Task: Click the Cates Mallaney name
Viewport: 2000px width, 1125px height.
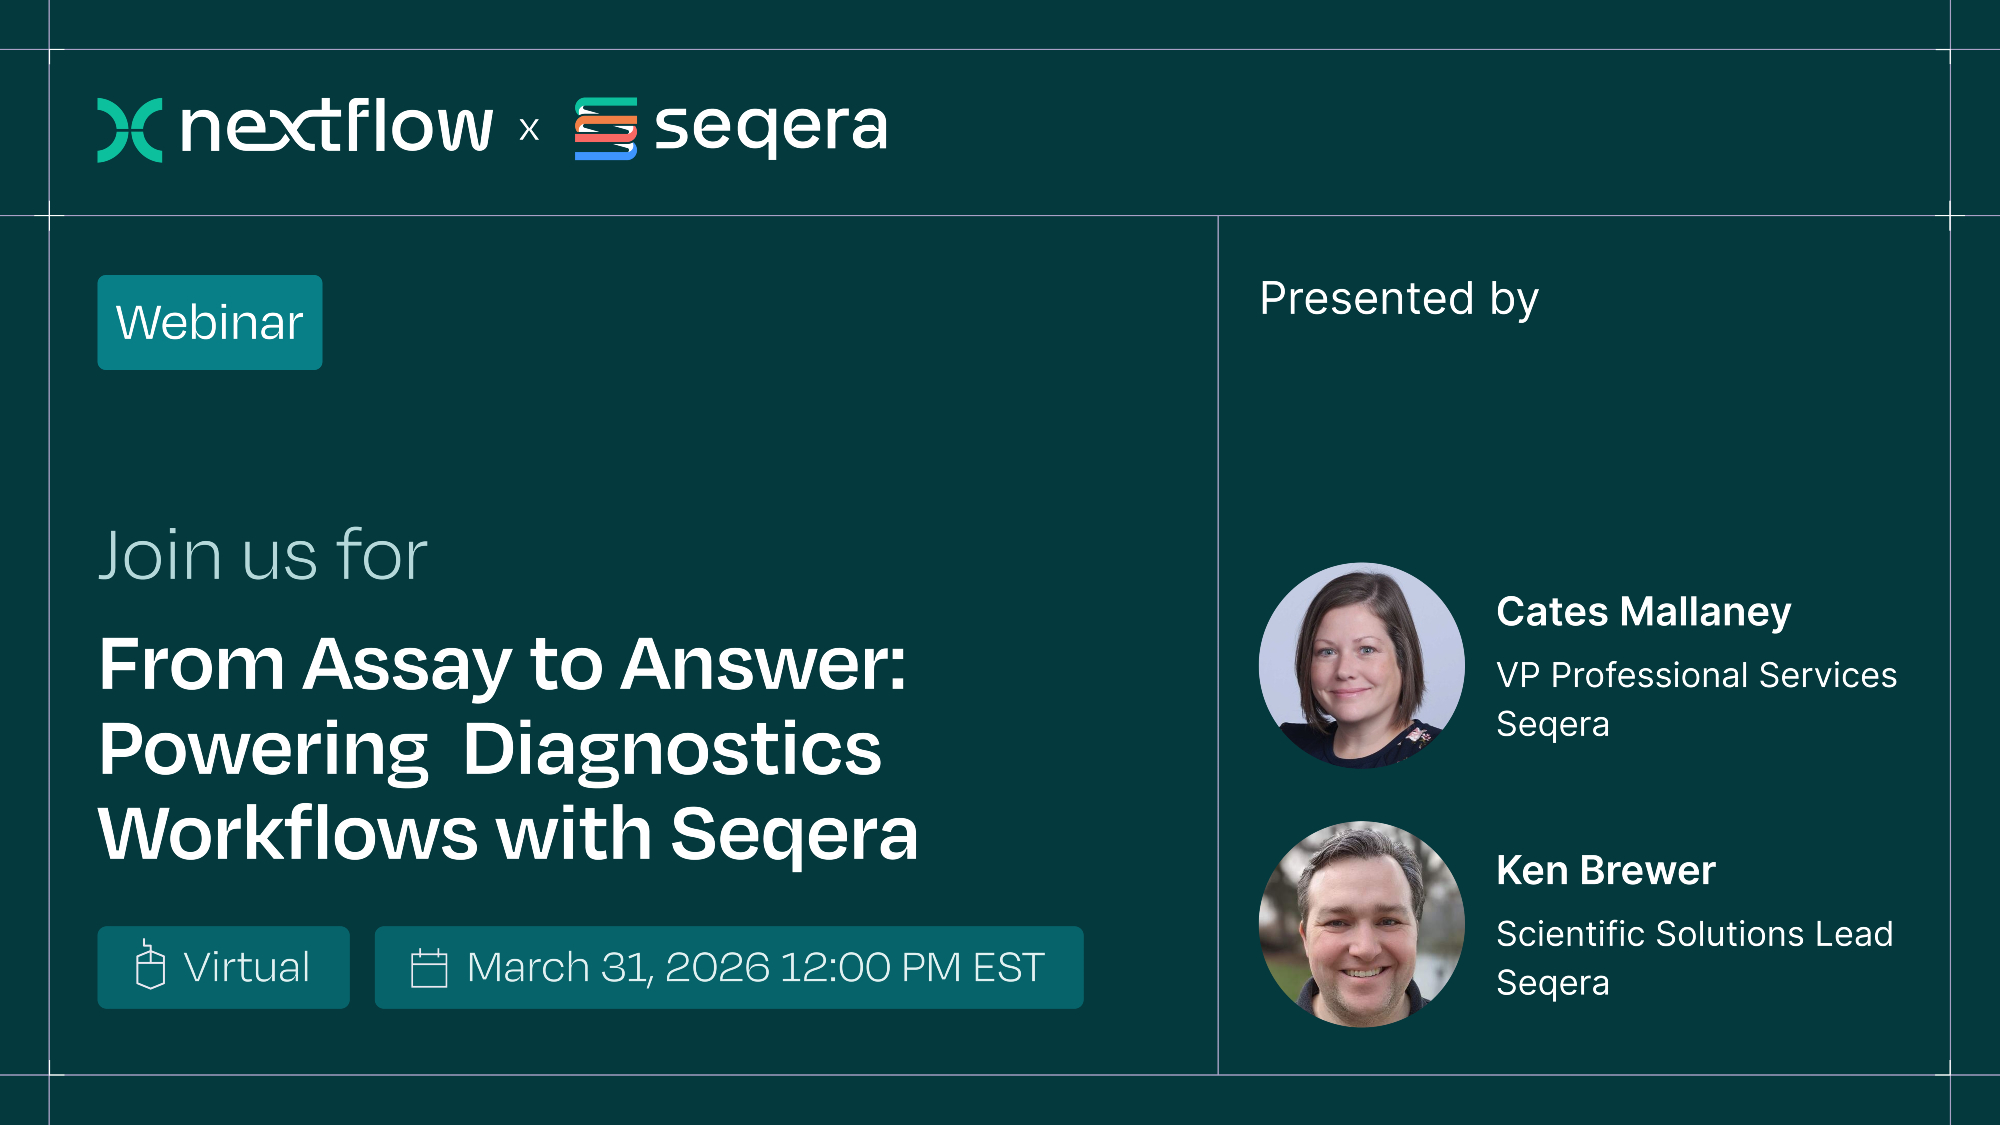Action: pyautogui.click(x=1643, y=612)
